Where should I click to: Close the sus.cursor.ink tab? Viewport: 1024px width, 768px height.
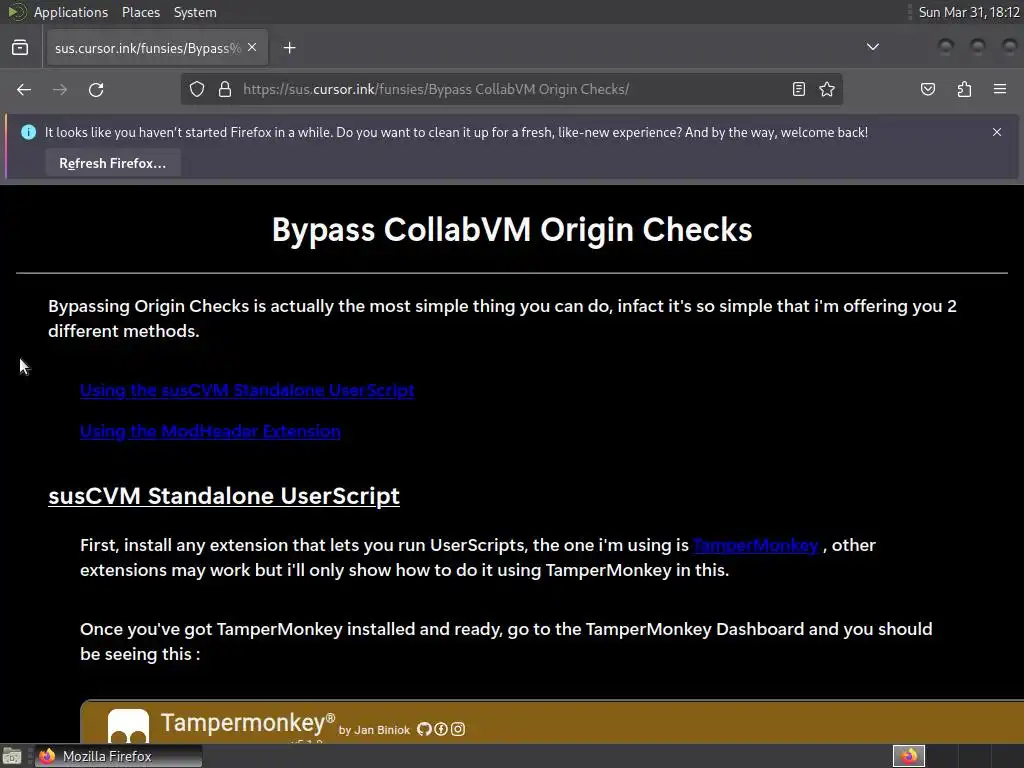click(252, 48)
